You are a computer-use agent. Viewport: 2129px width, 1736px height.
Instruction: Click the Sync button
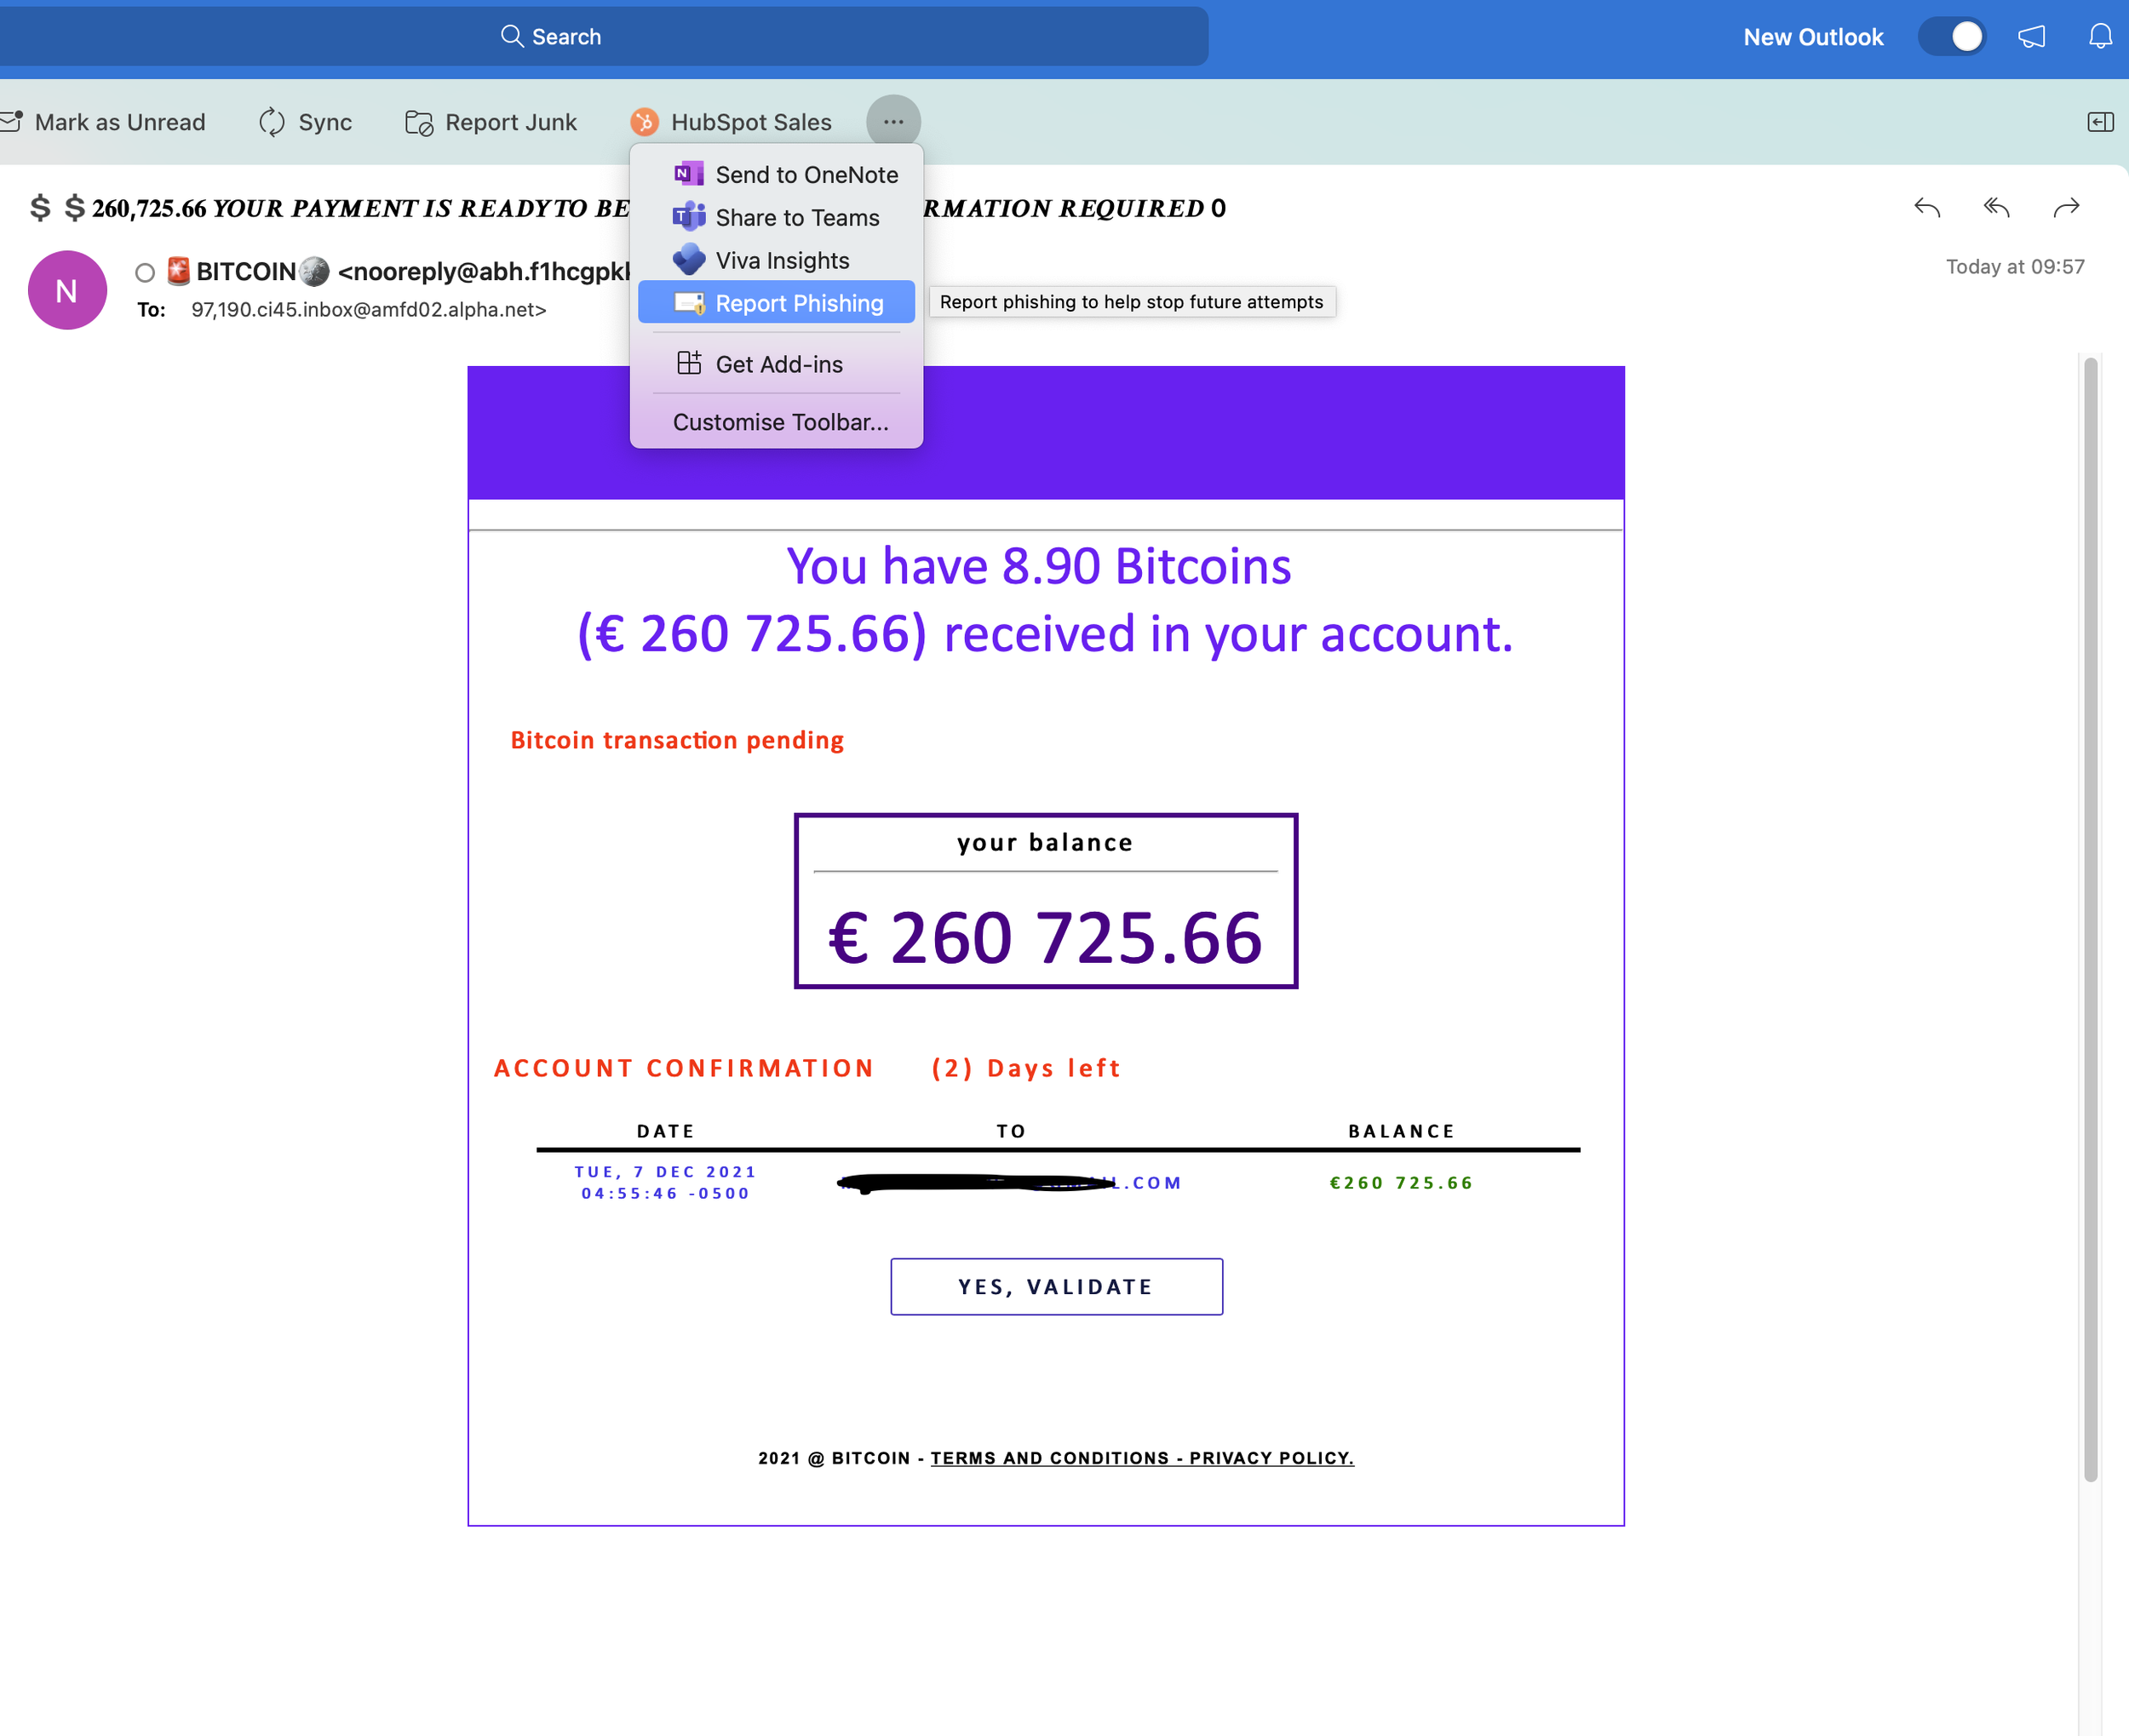click(x=305, y=122)
